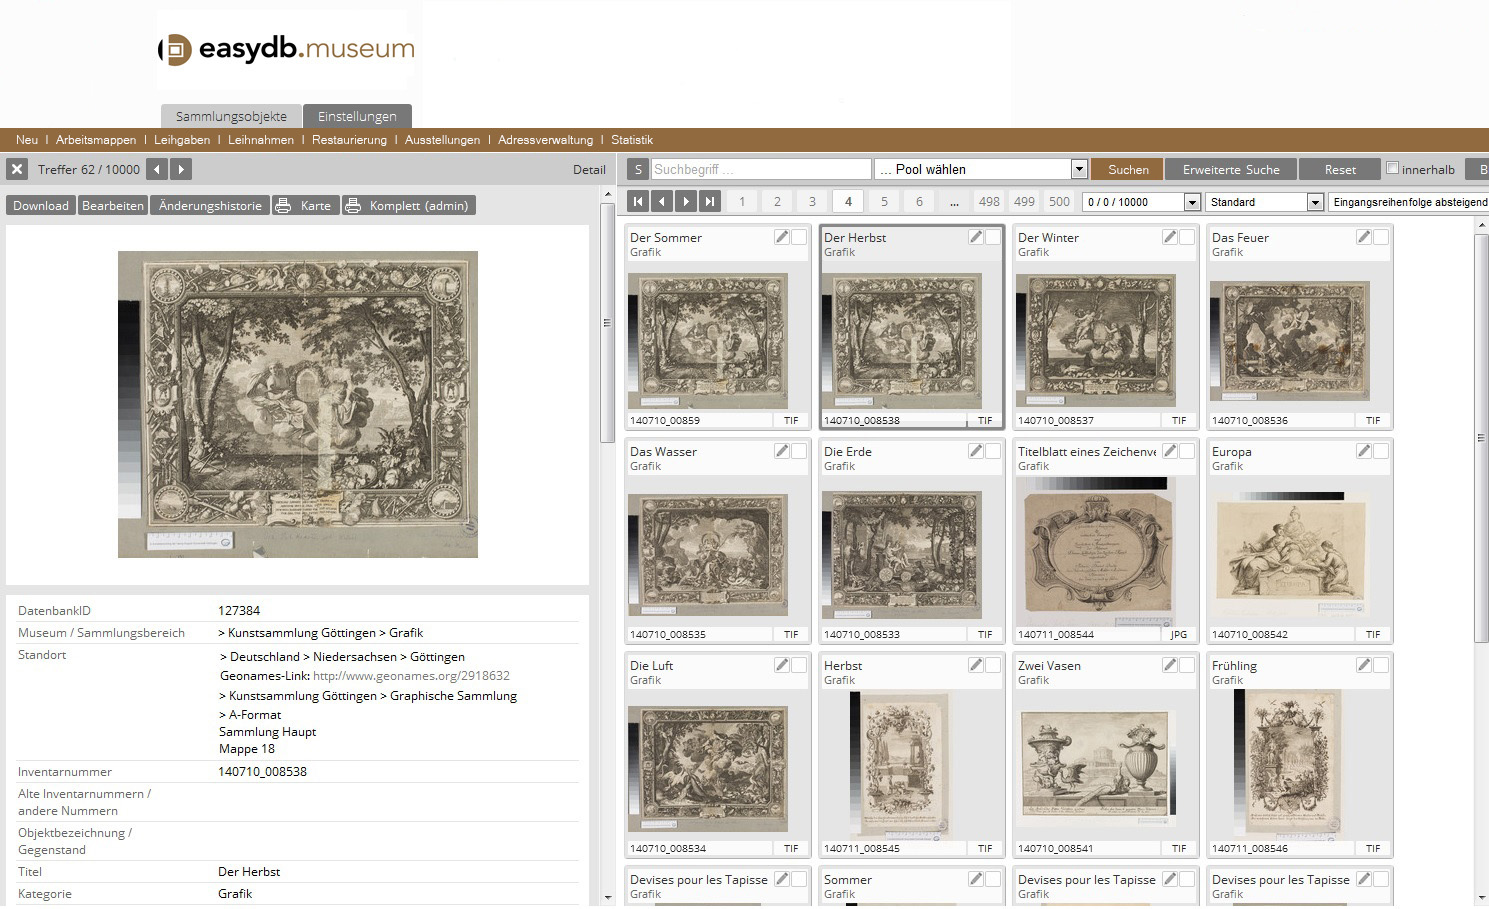Go to results page 500

coord(1059,201)
